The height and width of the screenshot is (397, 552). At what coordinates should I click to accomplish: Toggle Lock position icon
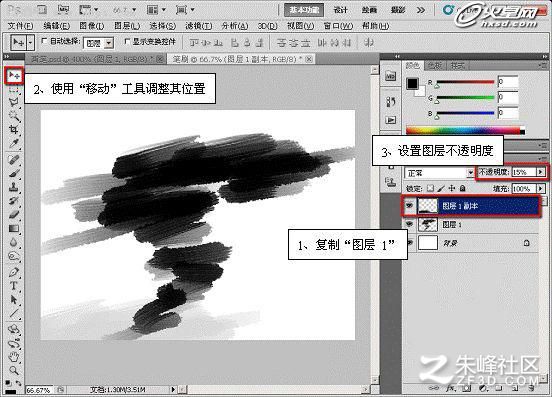(452, 189)
